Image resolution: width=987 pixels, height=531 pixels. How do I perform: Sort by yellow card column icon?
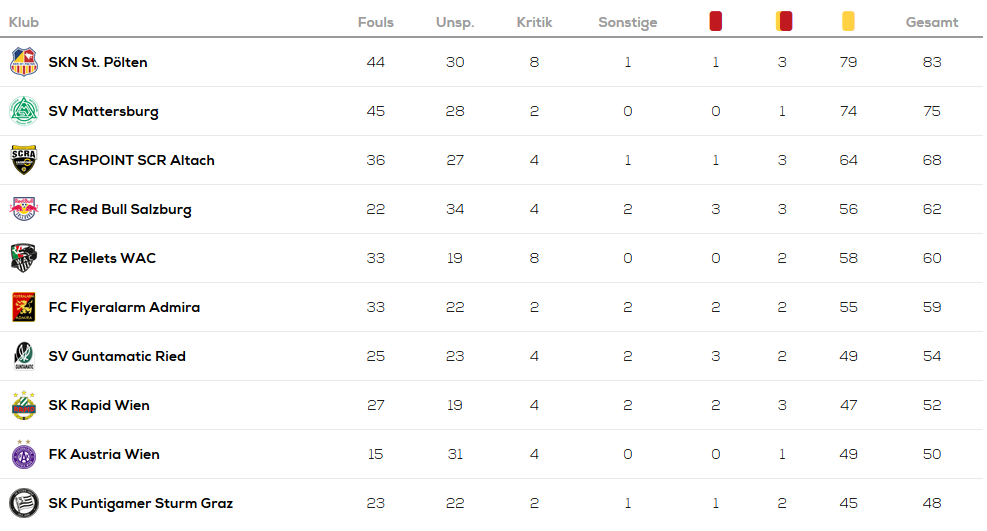tap(849, 21)
